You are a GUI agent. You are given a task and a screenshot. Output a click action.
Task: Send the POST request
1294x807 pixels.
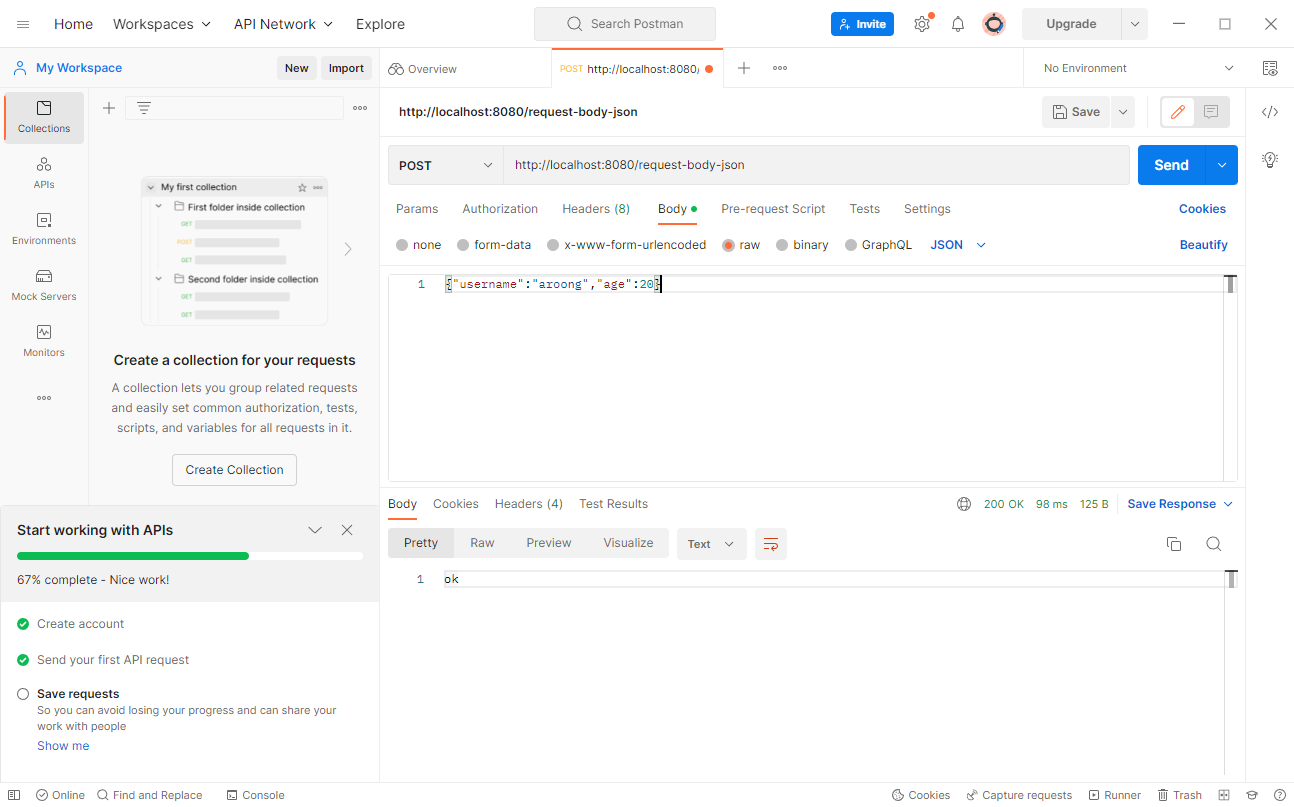point(1171,165)
